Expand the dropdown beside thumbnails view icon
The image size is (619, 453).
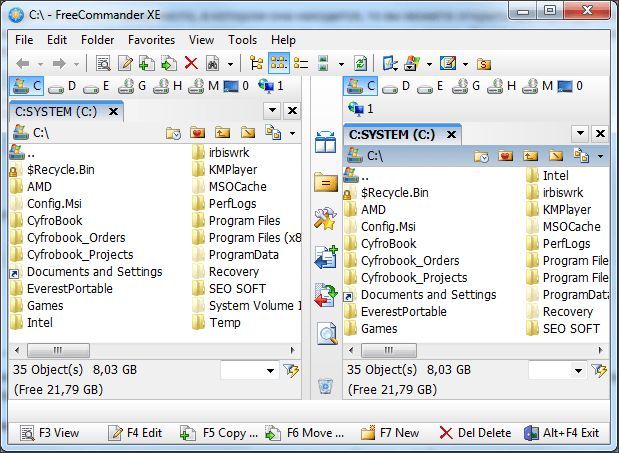[x=341, y=64]
